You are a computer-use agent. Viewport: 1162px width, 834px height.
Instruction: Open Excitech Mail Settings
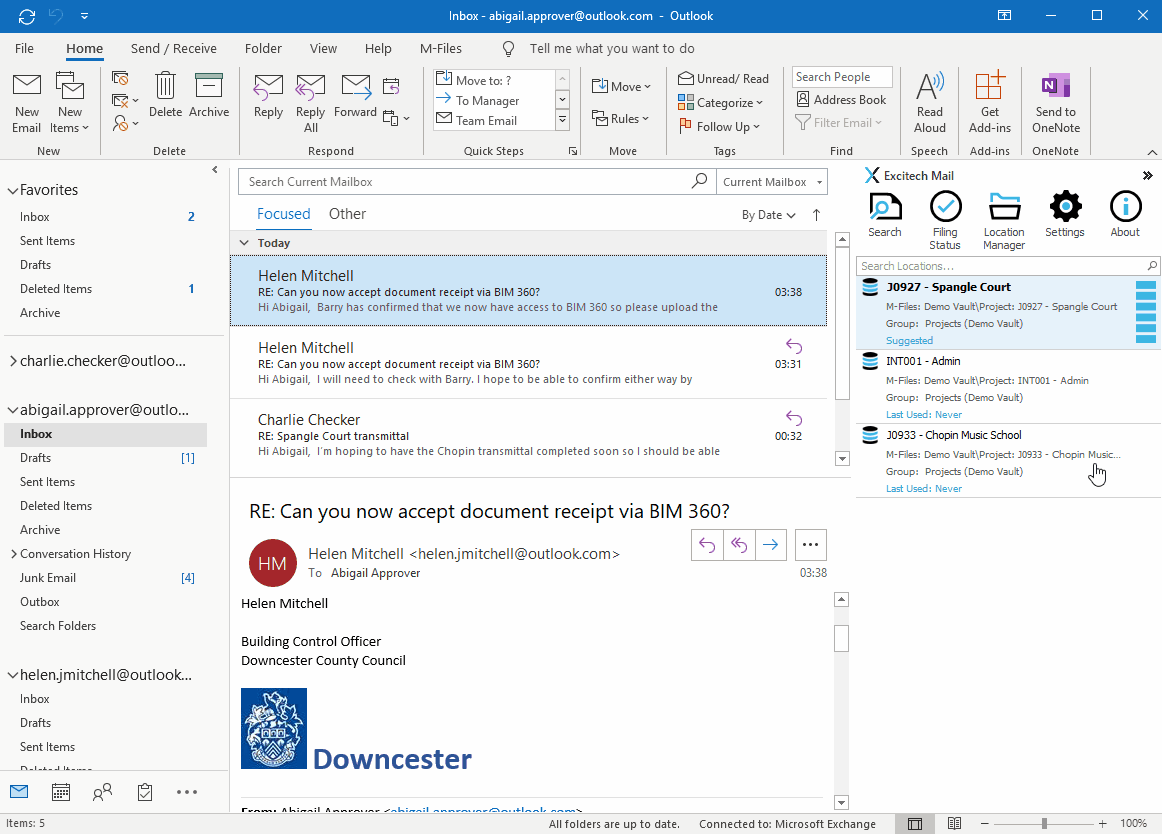click(x=1064, y=212)
